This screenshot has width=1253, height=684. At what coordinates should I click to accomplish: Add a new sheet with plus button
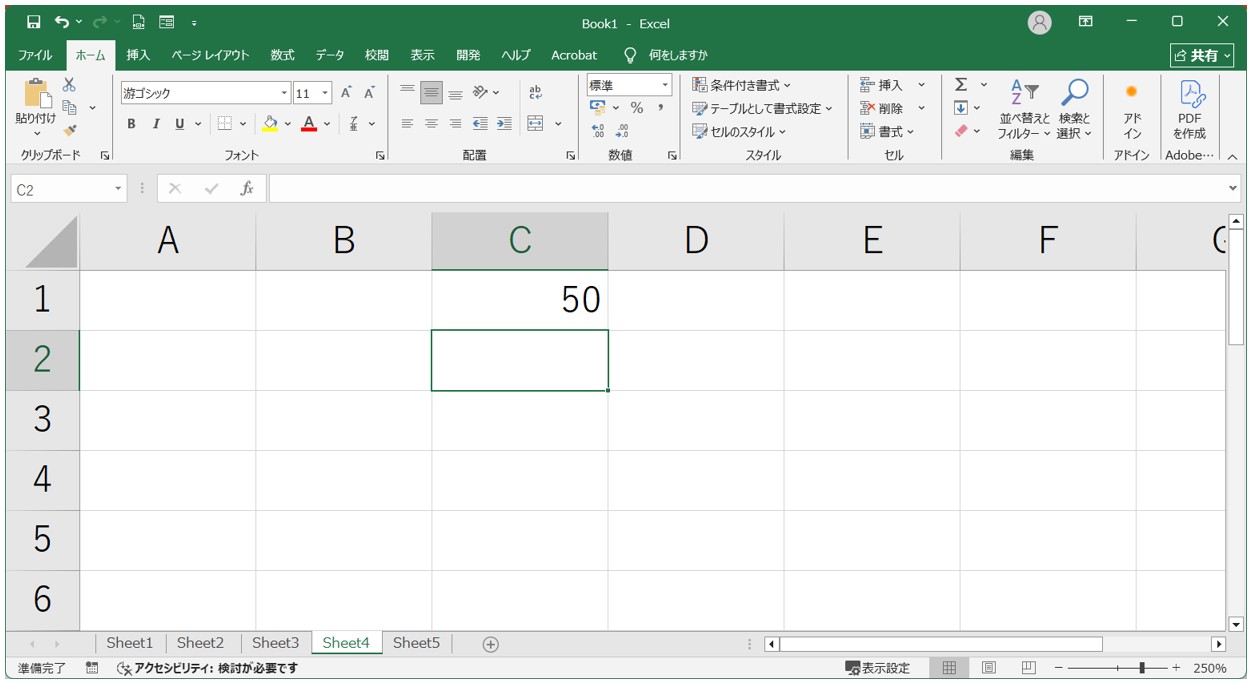pyautogui.click(x=490, y=644)
